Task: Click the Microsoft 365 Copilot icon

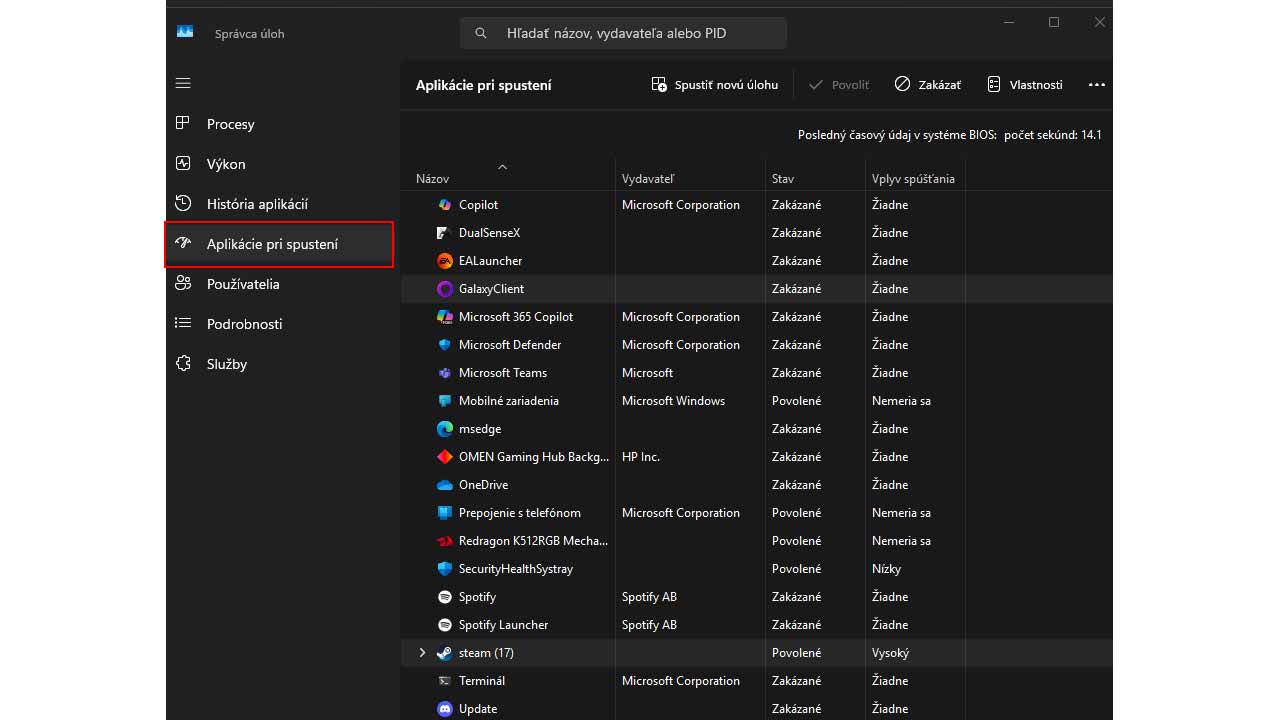Action: [x=445, y=317]
